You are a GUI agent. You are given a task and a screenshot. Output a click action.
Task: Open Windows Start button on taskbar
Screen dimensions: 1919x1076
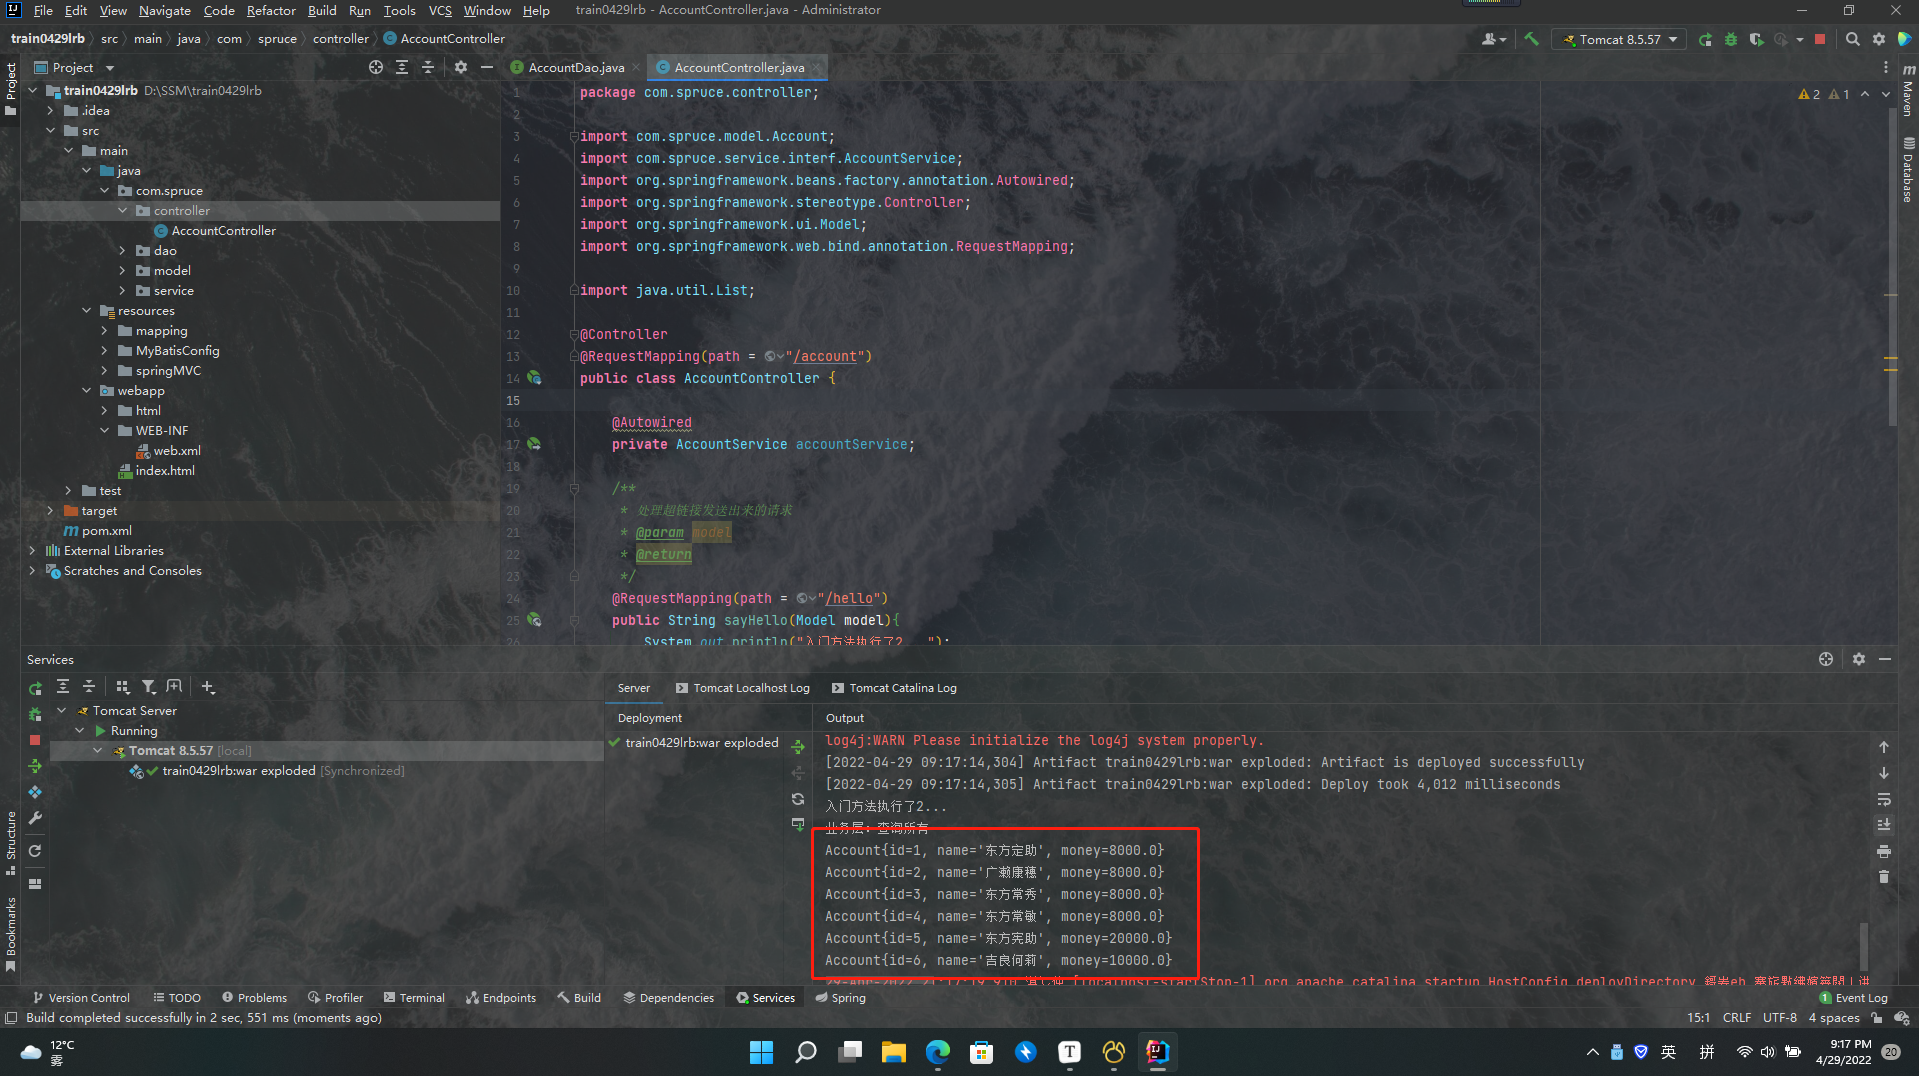point(761,1052)
